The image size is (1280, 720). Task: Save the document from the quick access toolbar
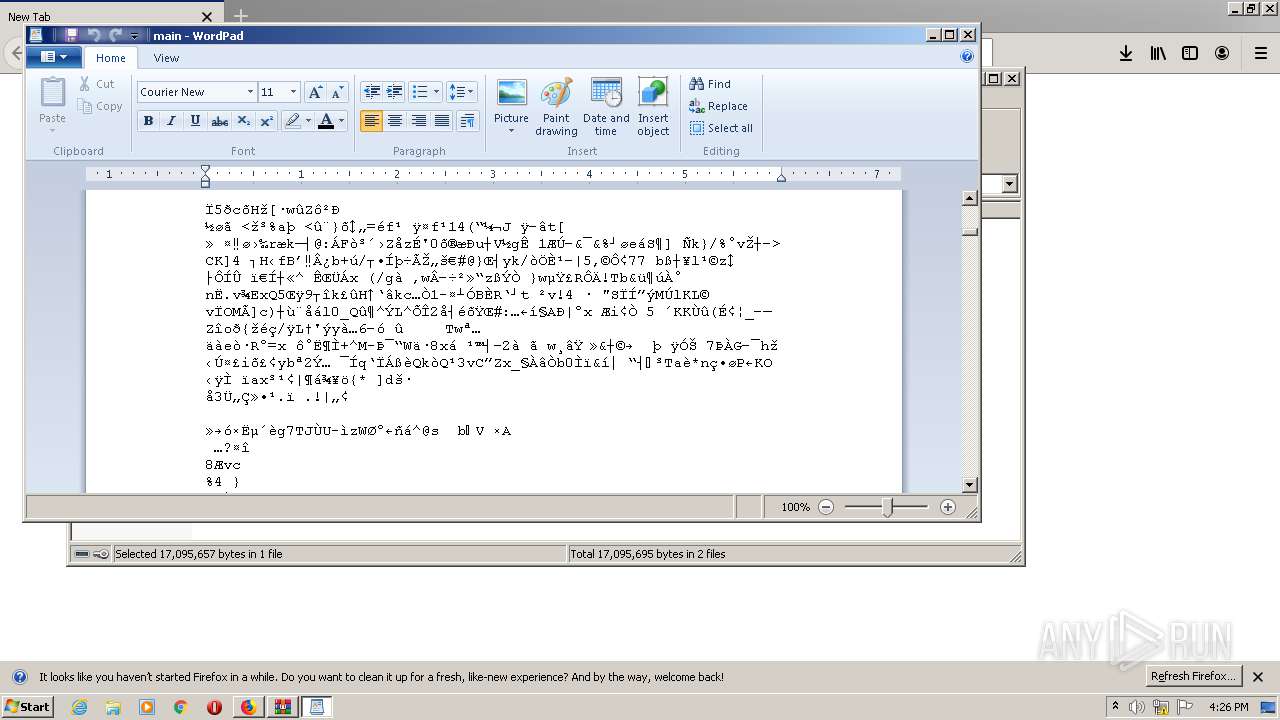[x=71, y=35]
